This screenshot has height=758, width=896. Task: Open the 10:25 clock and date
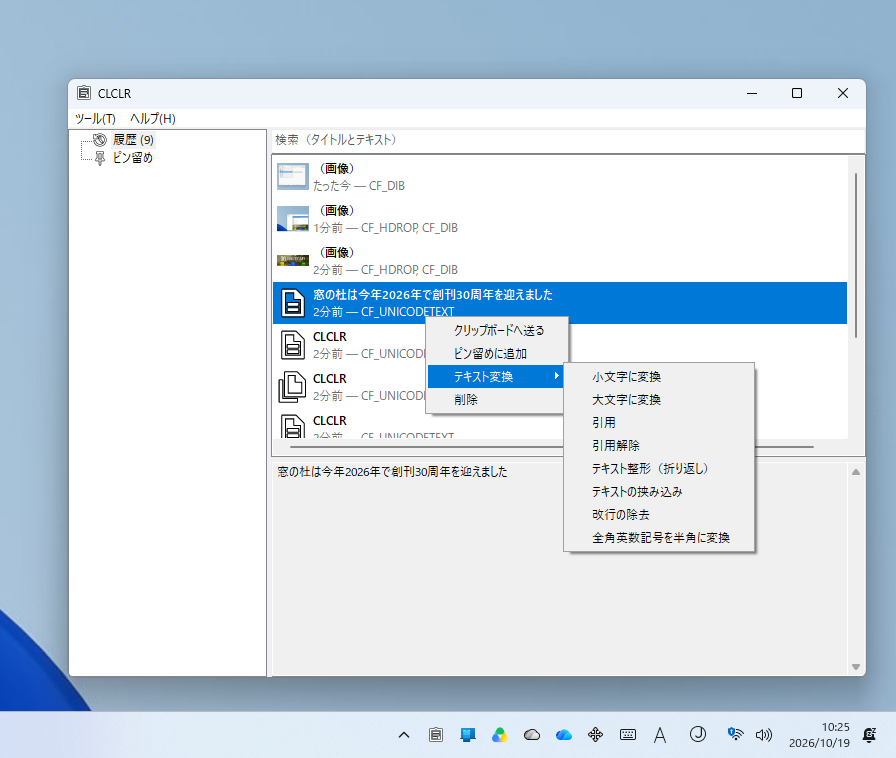819,735
